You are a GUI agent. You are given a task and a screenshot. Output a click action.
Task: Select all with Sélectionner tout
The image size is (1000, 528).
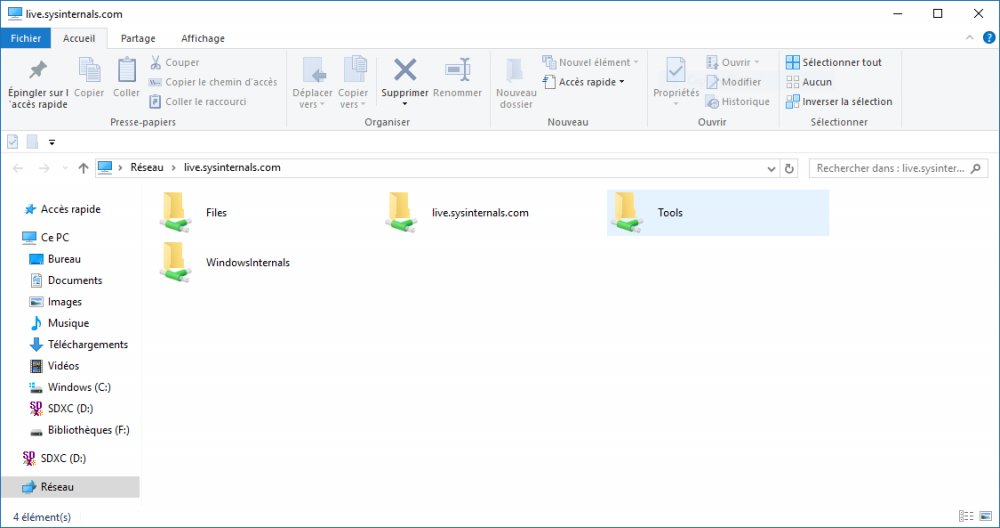click(834, 62)
